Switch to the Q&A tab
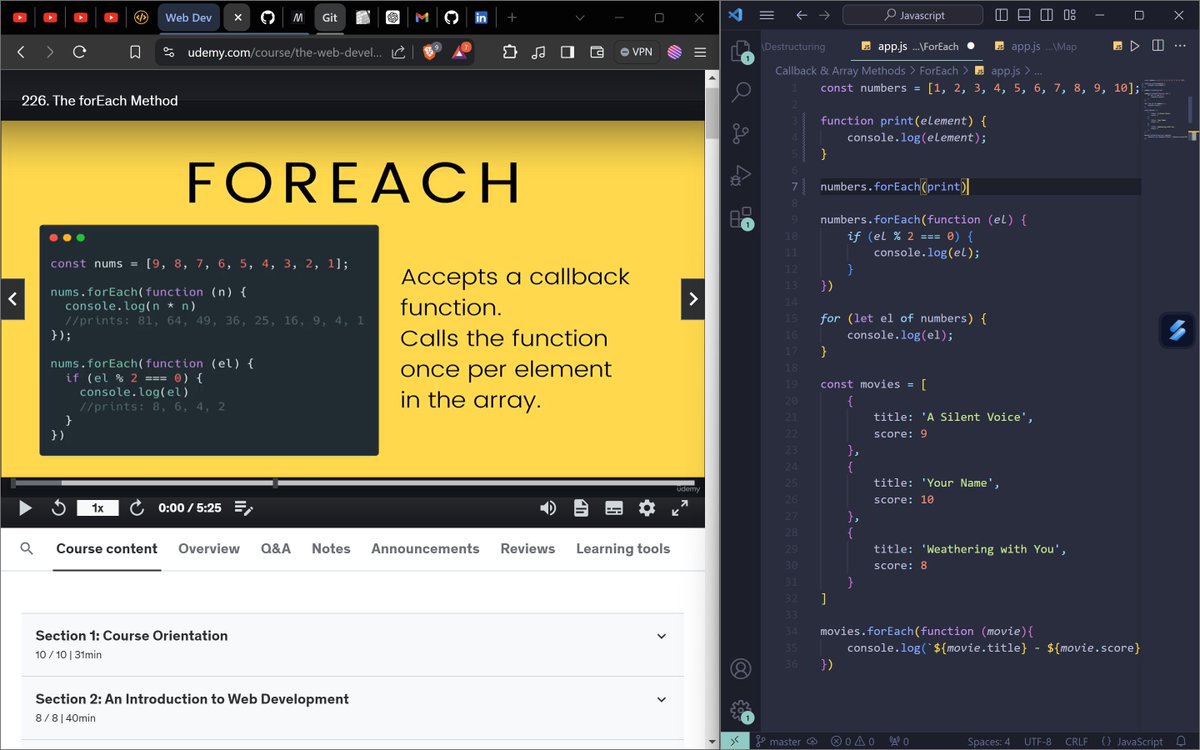Viewport: 1200px width, 750px height. pos(276,548)
